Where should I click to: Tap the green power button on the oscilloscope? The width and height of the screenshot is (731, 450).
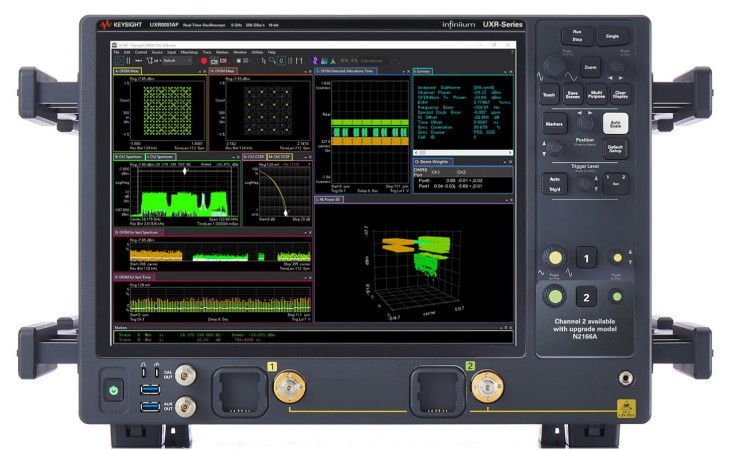coord(113,390)
